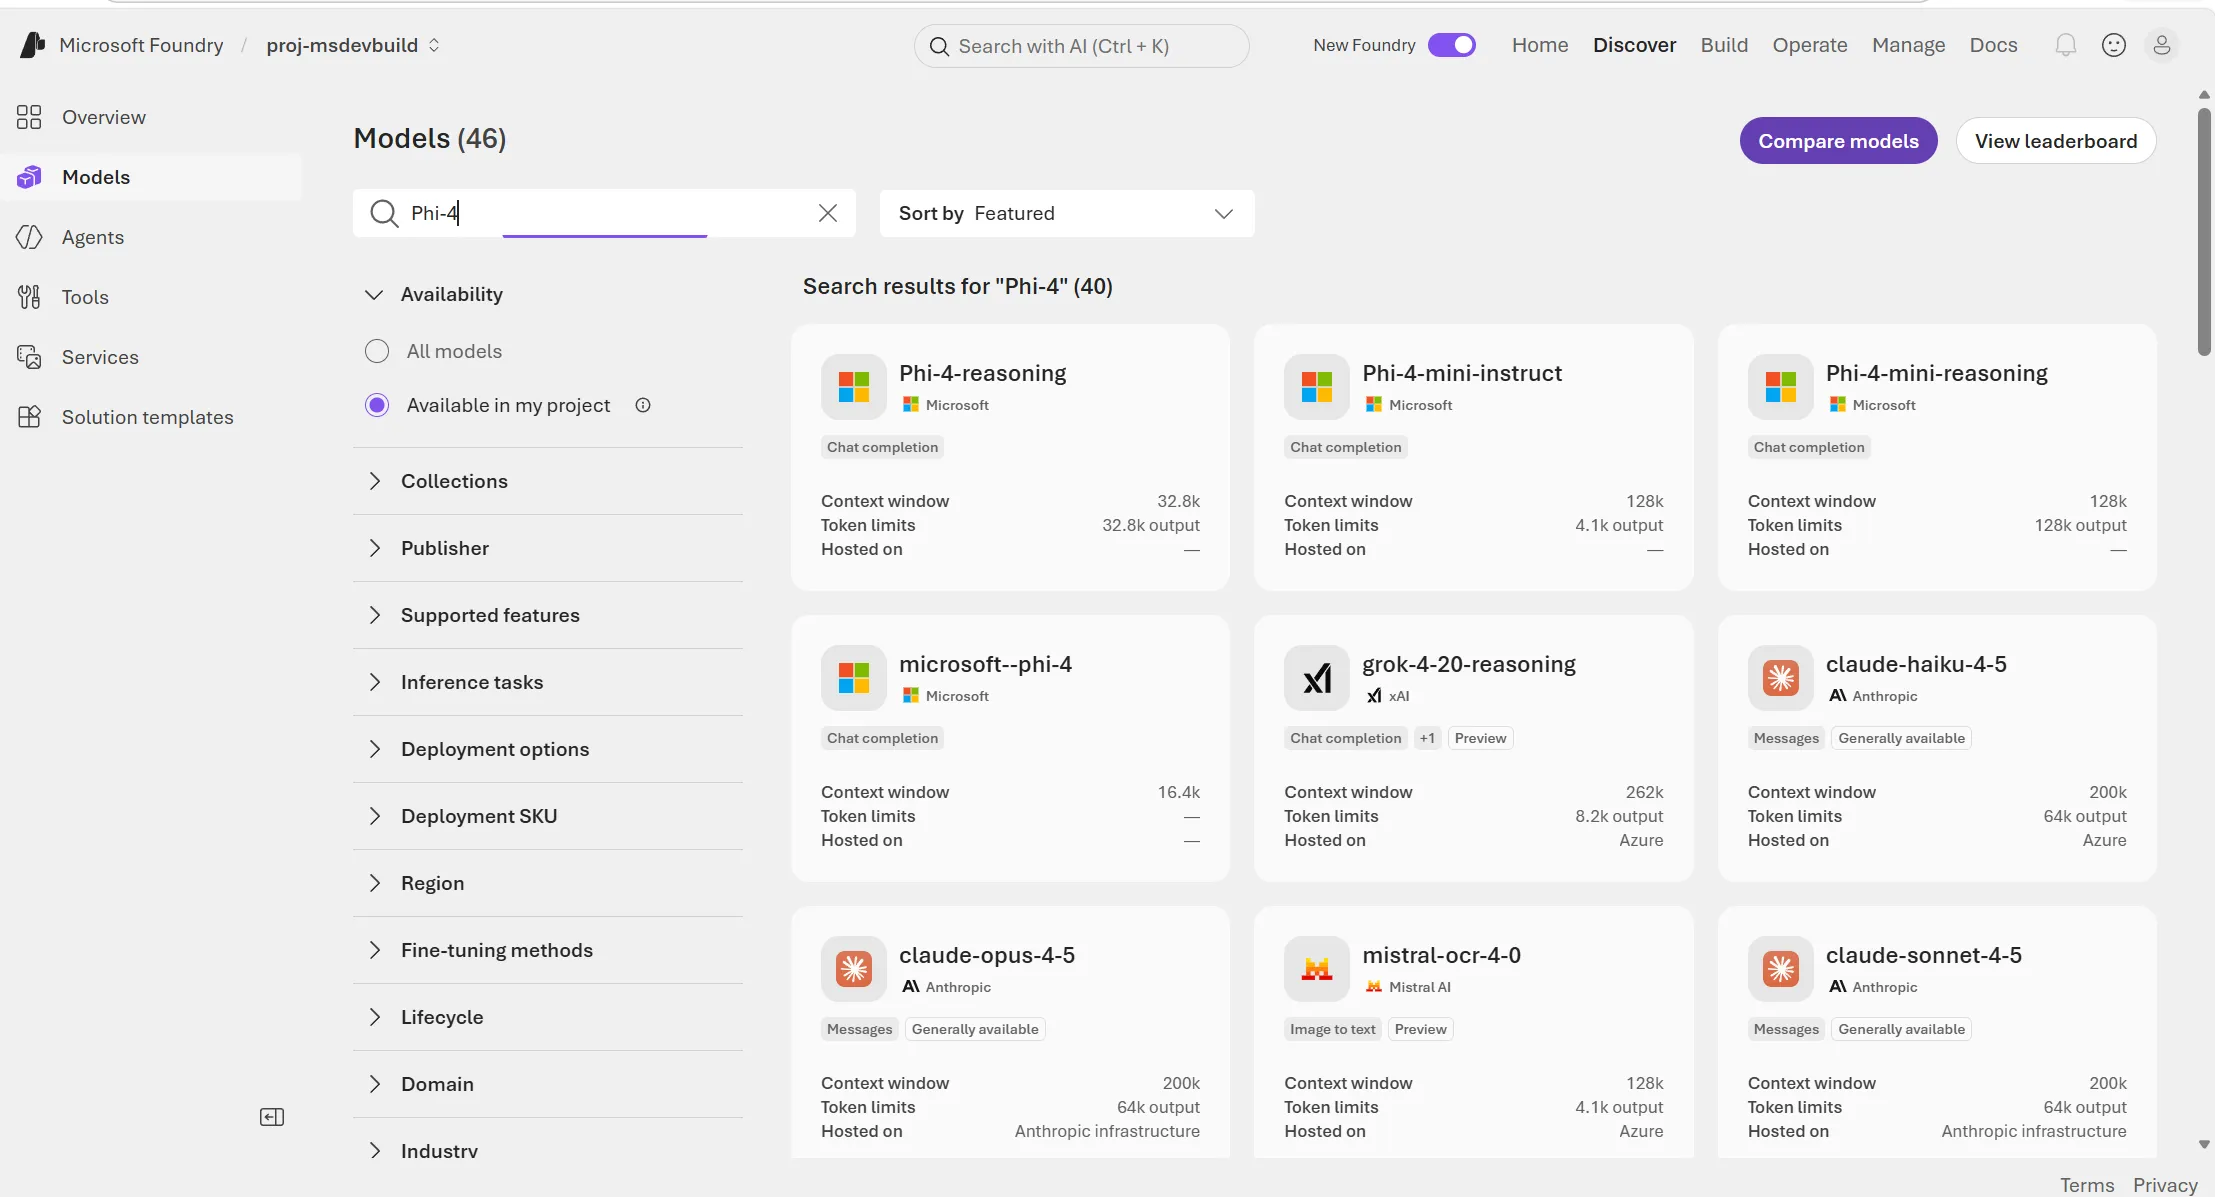
Task: Open the Privacy link
Action: 2165,1185
